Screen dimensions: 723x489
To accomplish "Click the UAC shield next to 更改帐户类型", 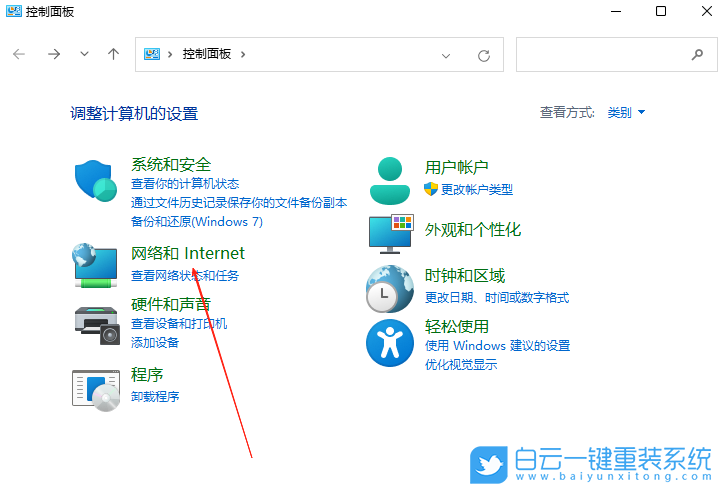I will pos(431,189).
